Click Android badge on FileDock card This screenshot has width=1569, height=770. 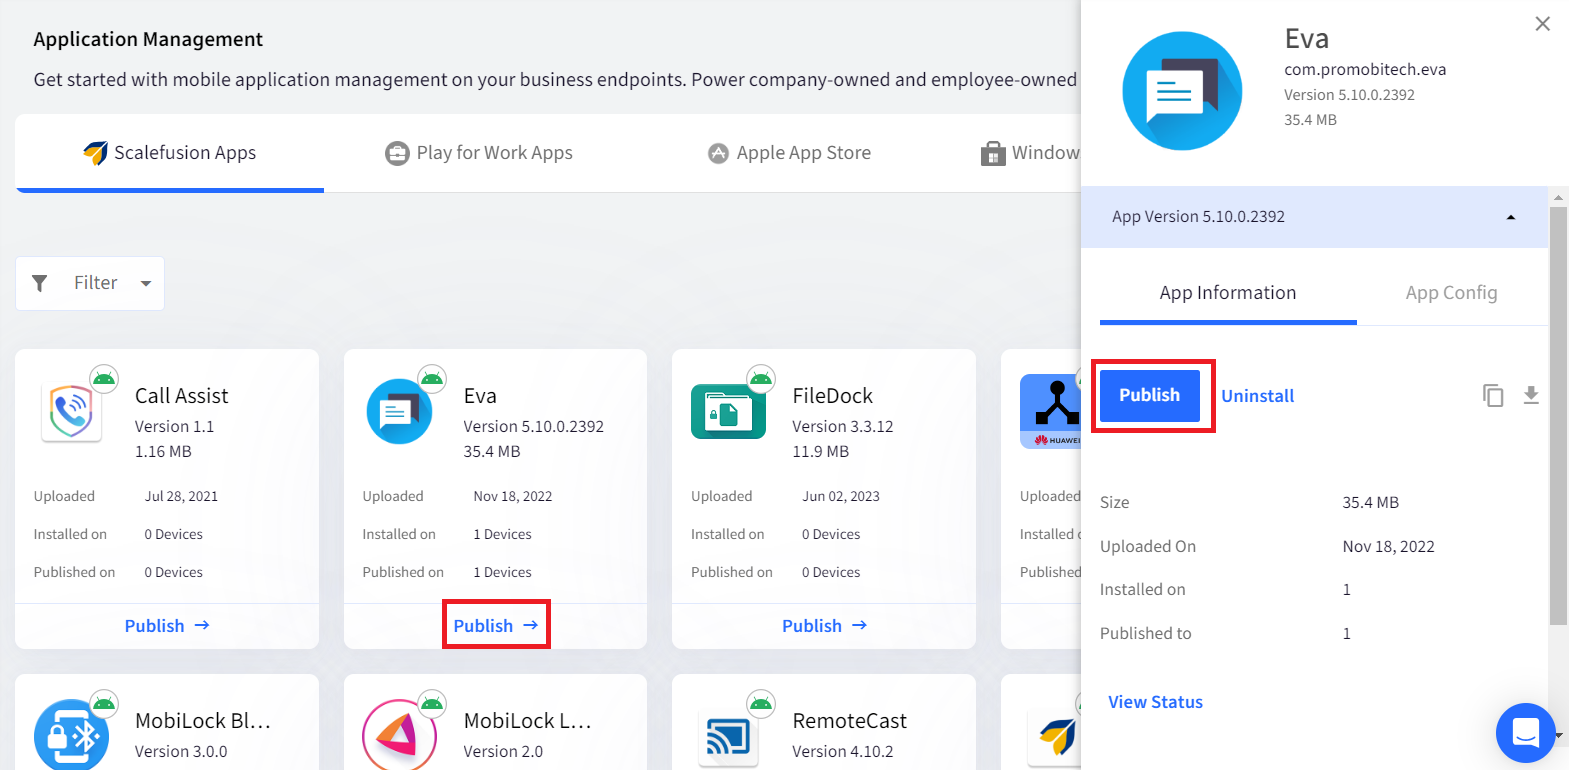[x=761, y=378]
